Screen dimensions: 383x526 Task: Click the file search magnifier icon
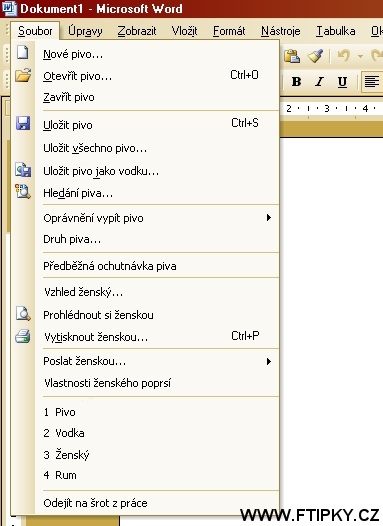[23, 191]
